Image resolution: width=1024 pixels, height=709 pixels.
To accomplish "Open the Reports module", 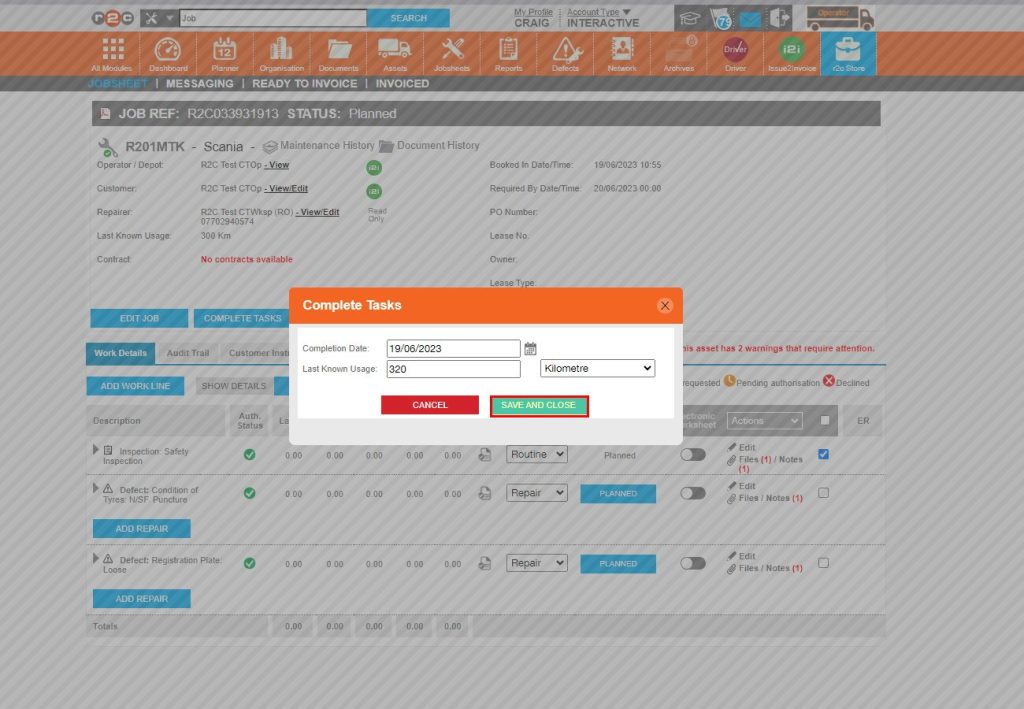I will tap(508, 53).
